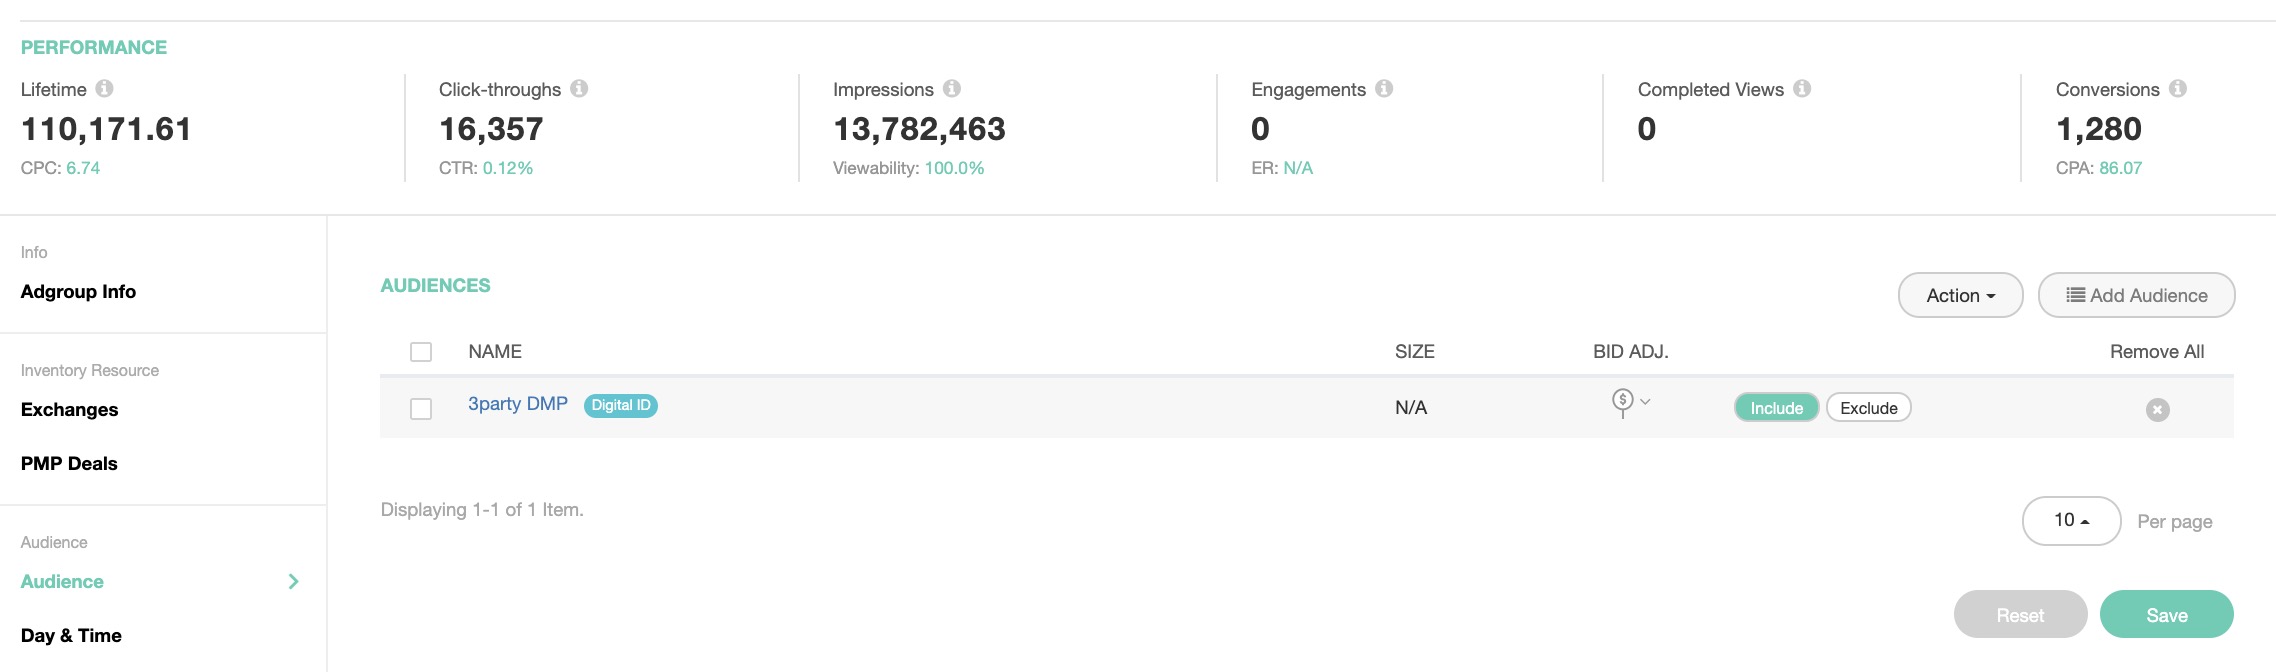
Task: Tick the 3party DMP row checkbox
Action: (x=421, y=409)
